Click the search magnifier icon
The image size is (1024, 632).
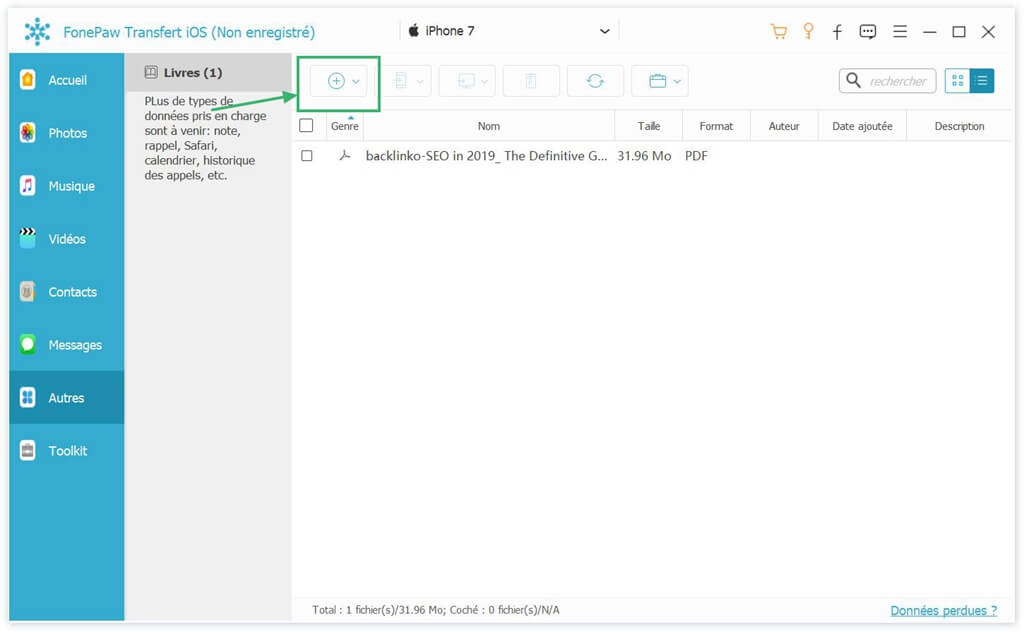coord(853,80)
